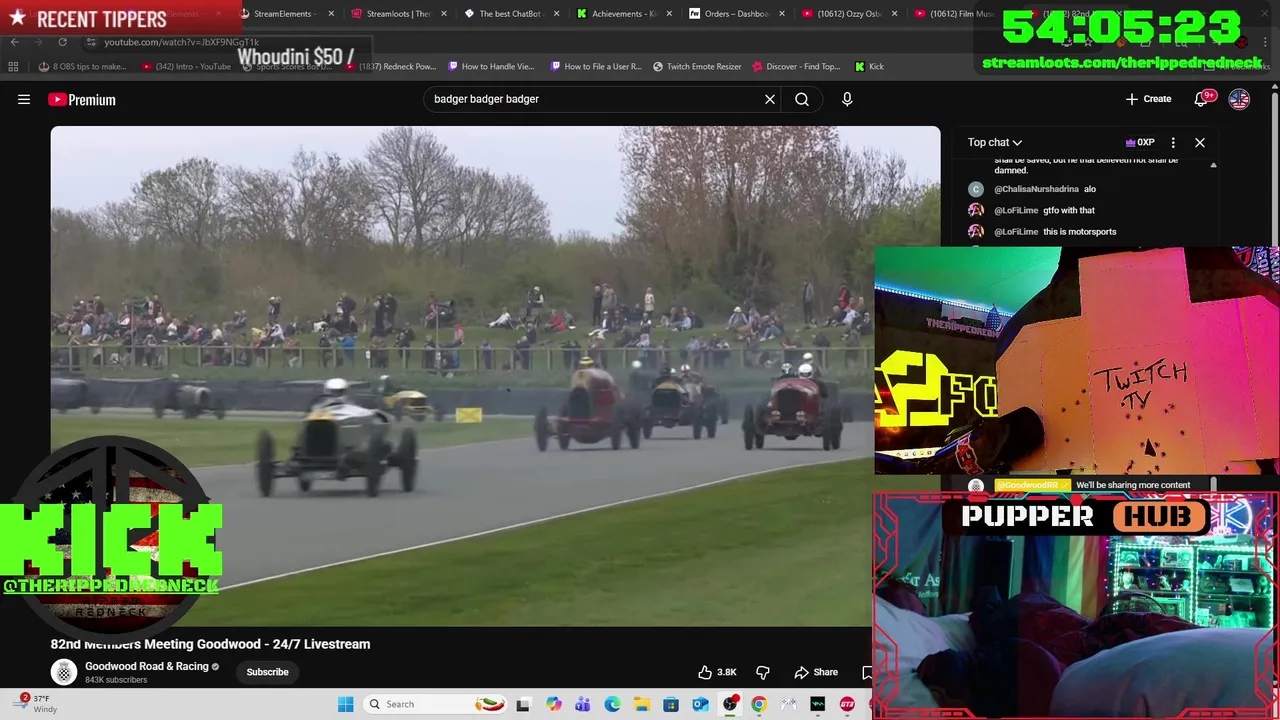
Task: Switch to the Streamloots browser tab
Action: (397, 14)
